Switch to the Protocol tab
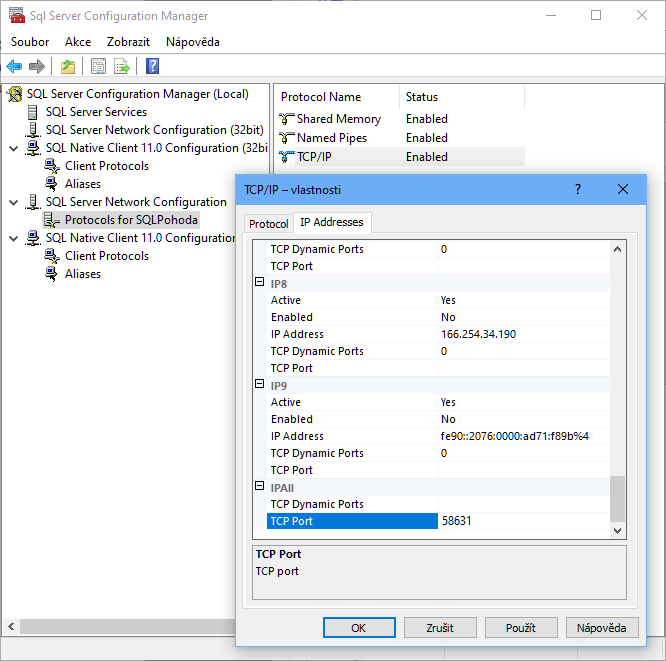This screenshot has width=666, height=661. pyautogui.click(x=268, y=223)
